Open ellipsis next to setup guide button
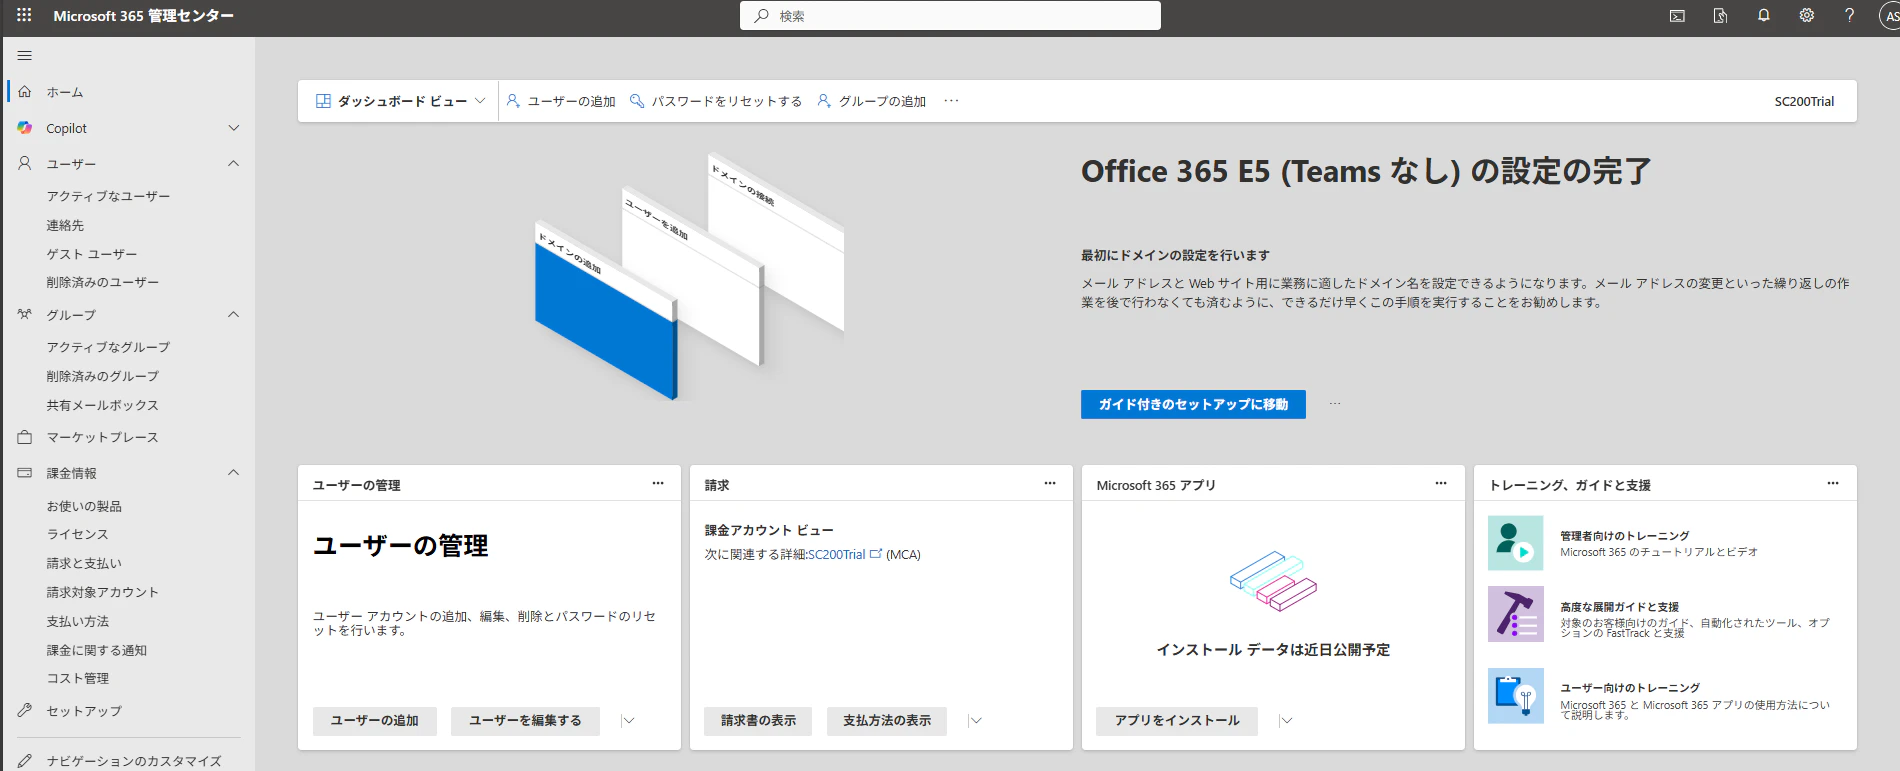 [x=1335, y=404]
